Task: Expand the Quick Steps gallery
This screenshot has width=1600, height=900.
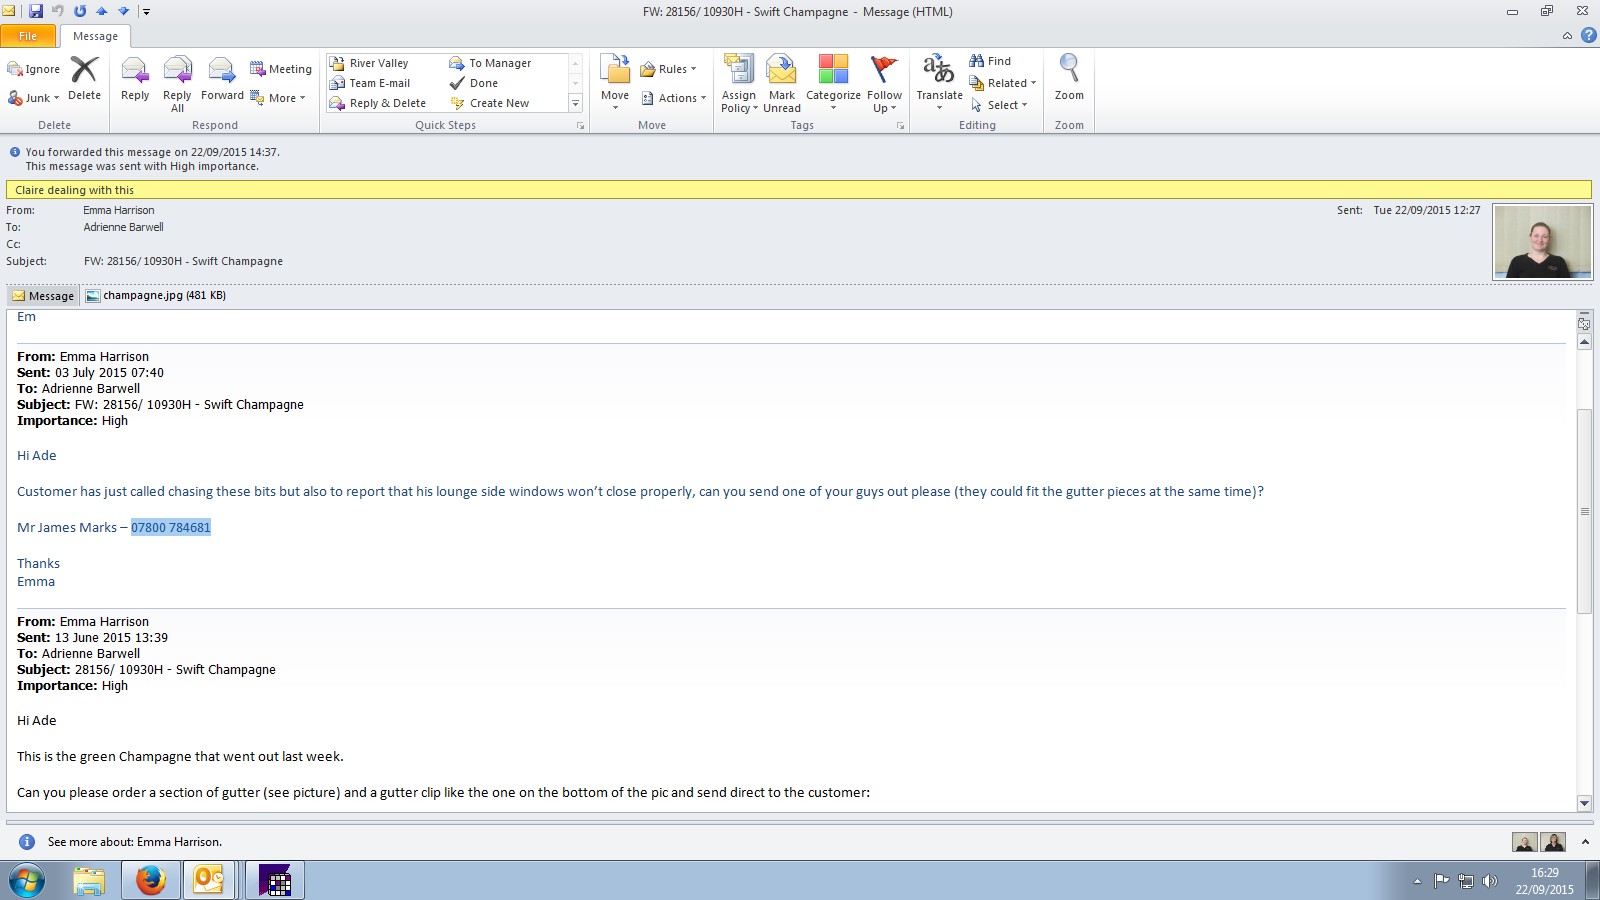Action: pyautogui.click(x=575, y=103)
